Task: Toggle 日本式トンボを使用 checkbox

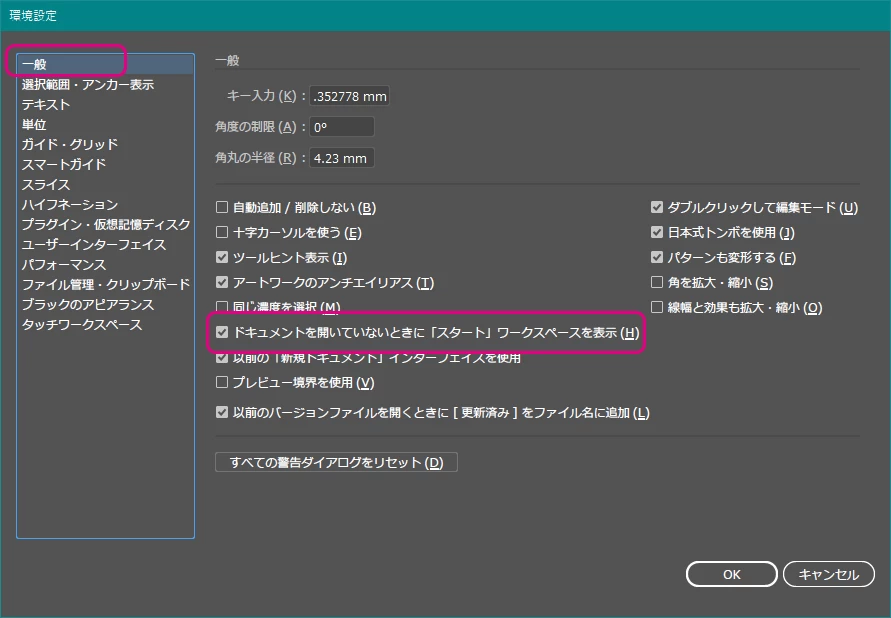Action: [x=657, y=232]
